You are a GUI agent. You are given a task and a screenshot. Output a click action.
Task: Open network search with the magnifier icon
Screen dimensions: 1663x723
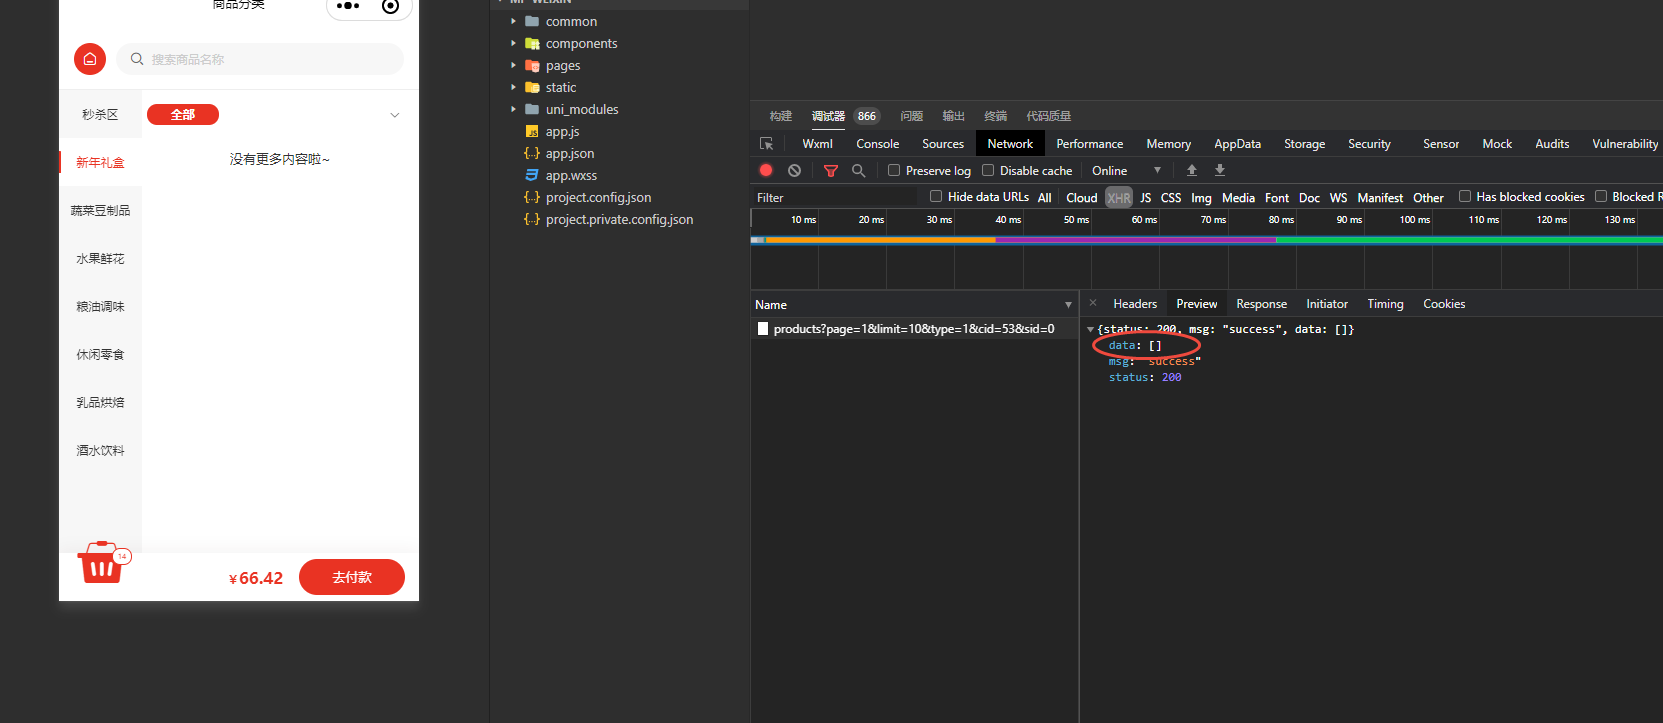(858, 171)
